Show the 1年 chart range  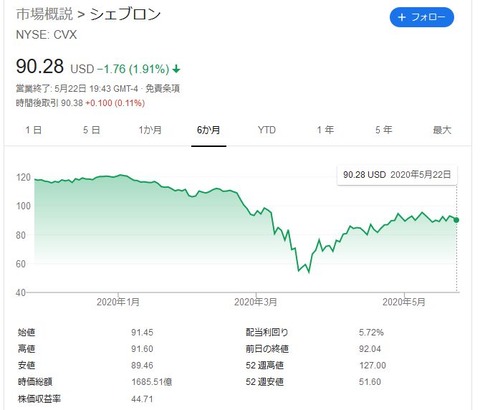[x=325, y=130]
